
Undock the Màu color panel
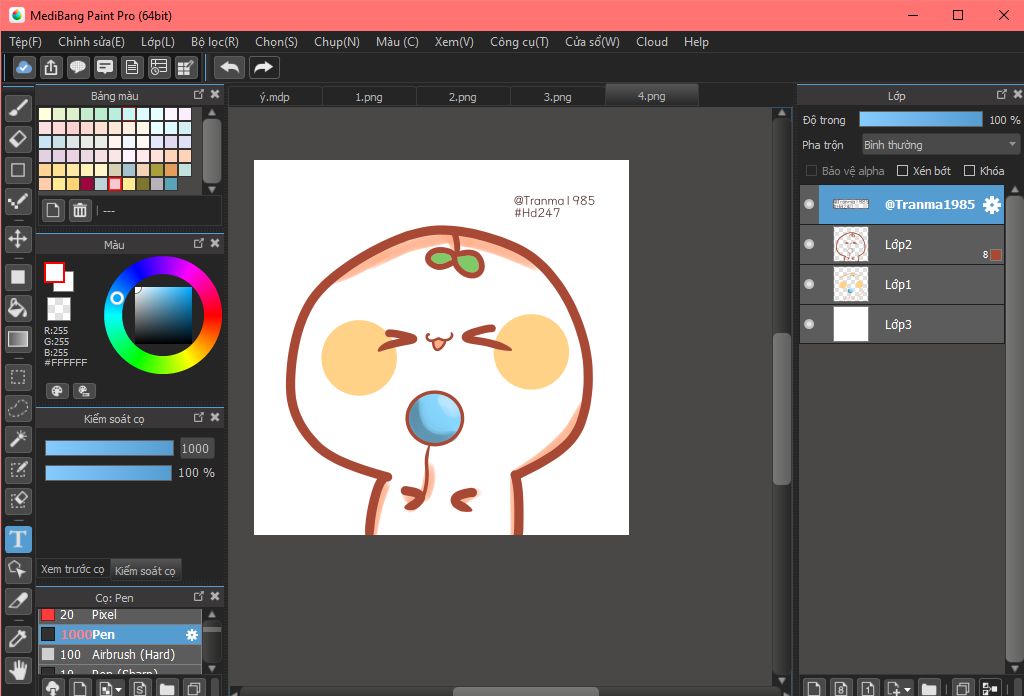199,244
